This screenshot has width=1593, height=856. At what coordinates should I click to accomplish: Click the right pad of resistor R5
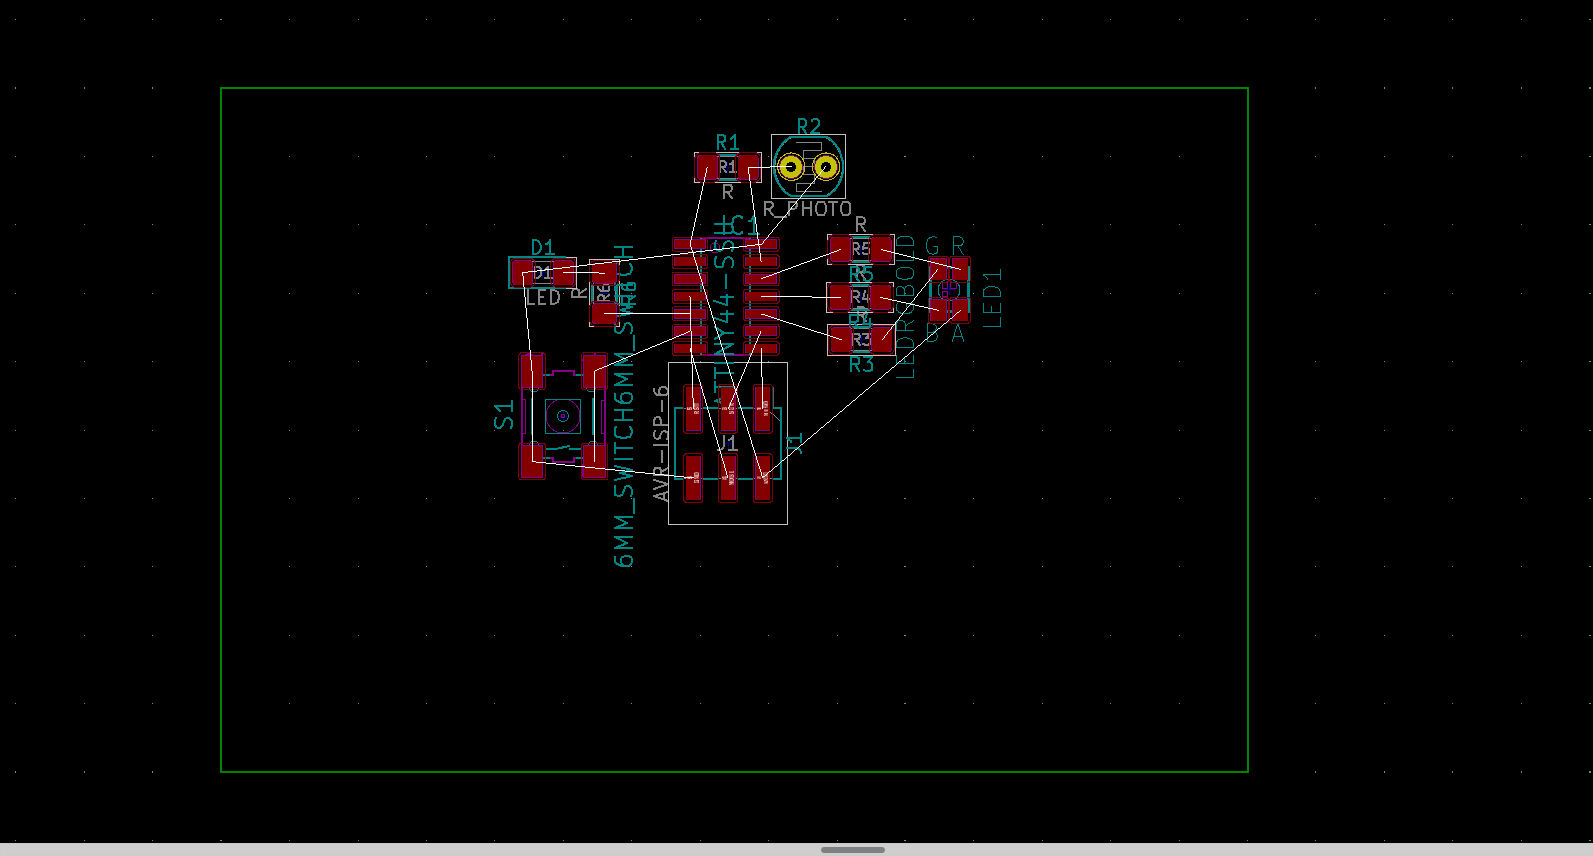(x=882, y=249)
